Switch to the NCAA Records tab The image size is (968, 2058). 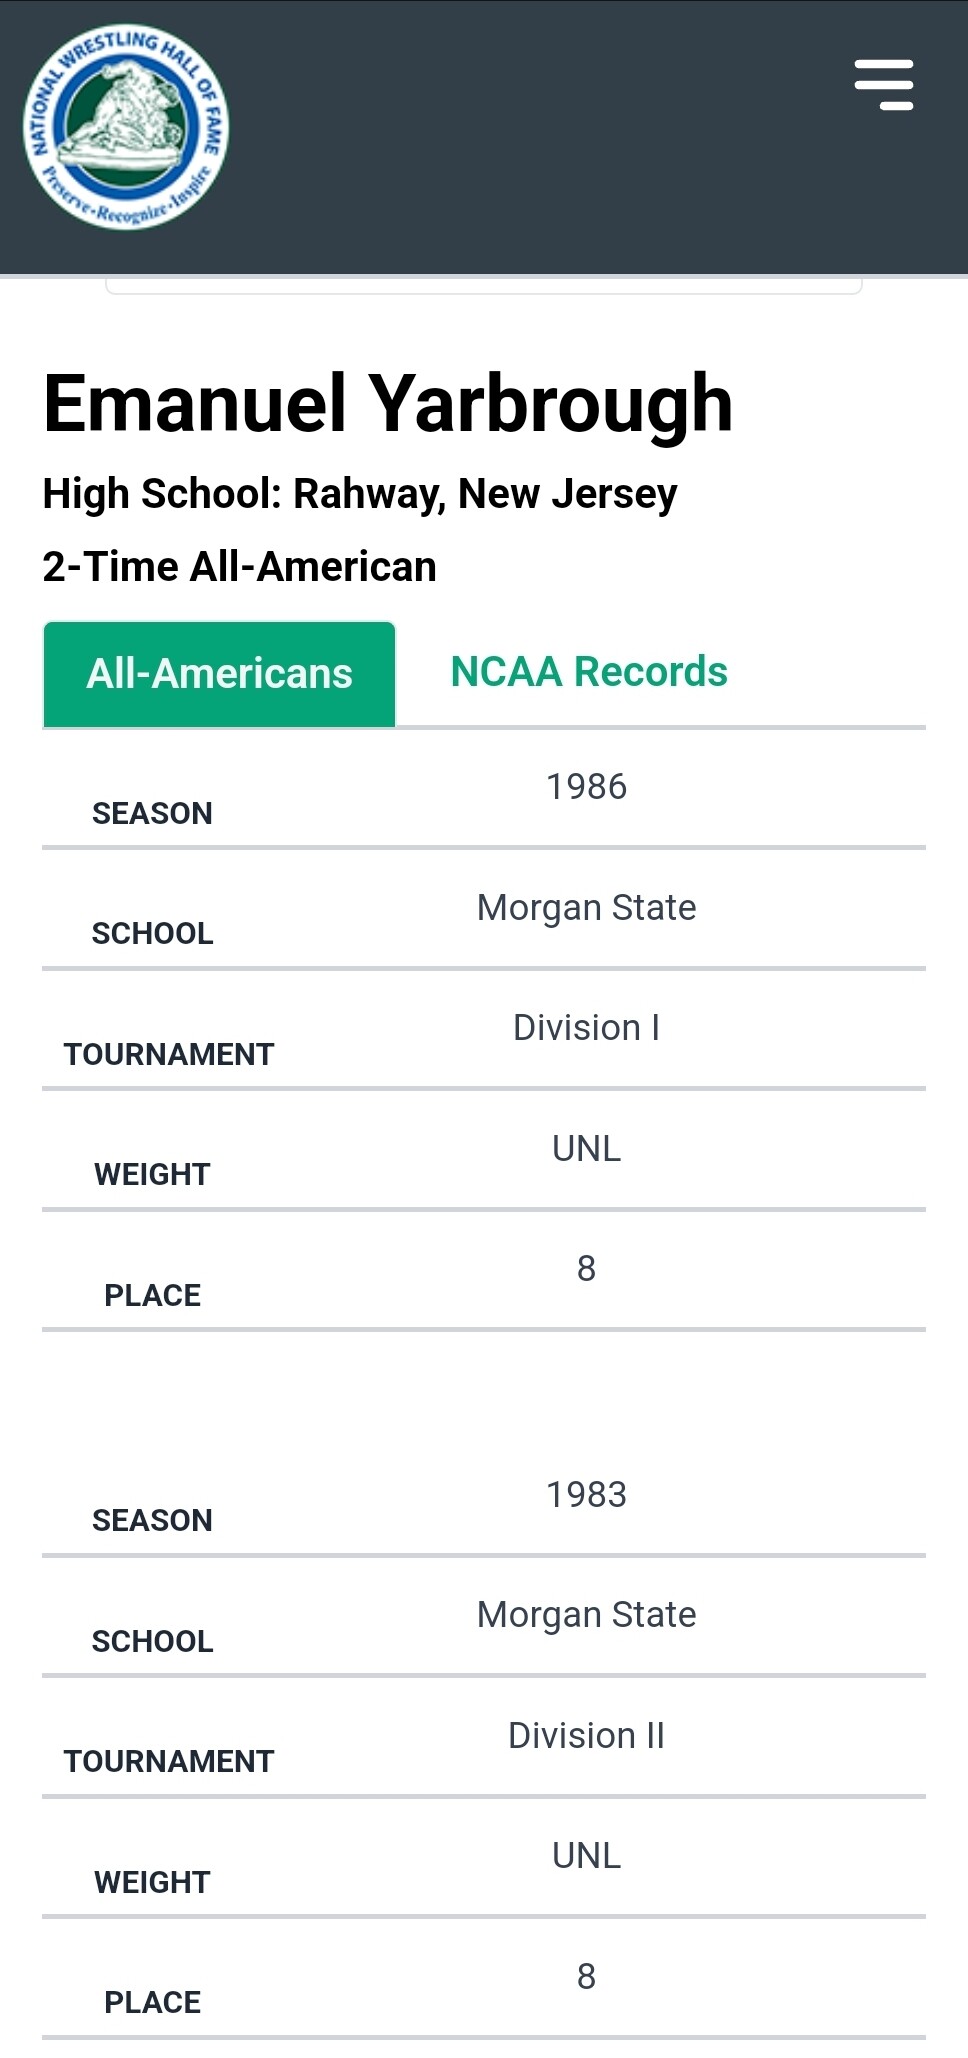pyautogui.click(x=589, y=672)
